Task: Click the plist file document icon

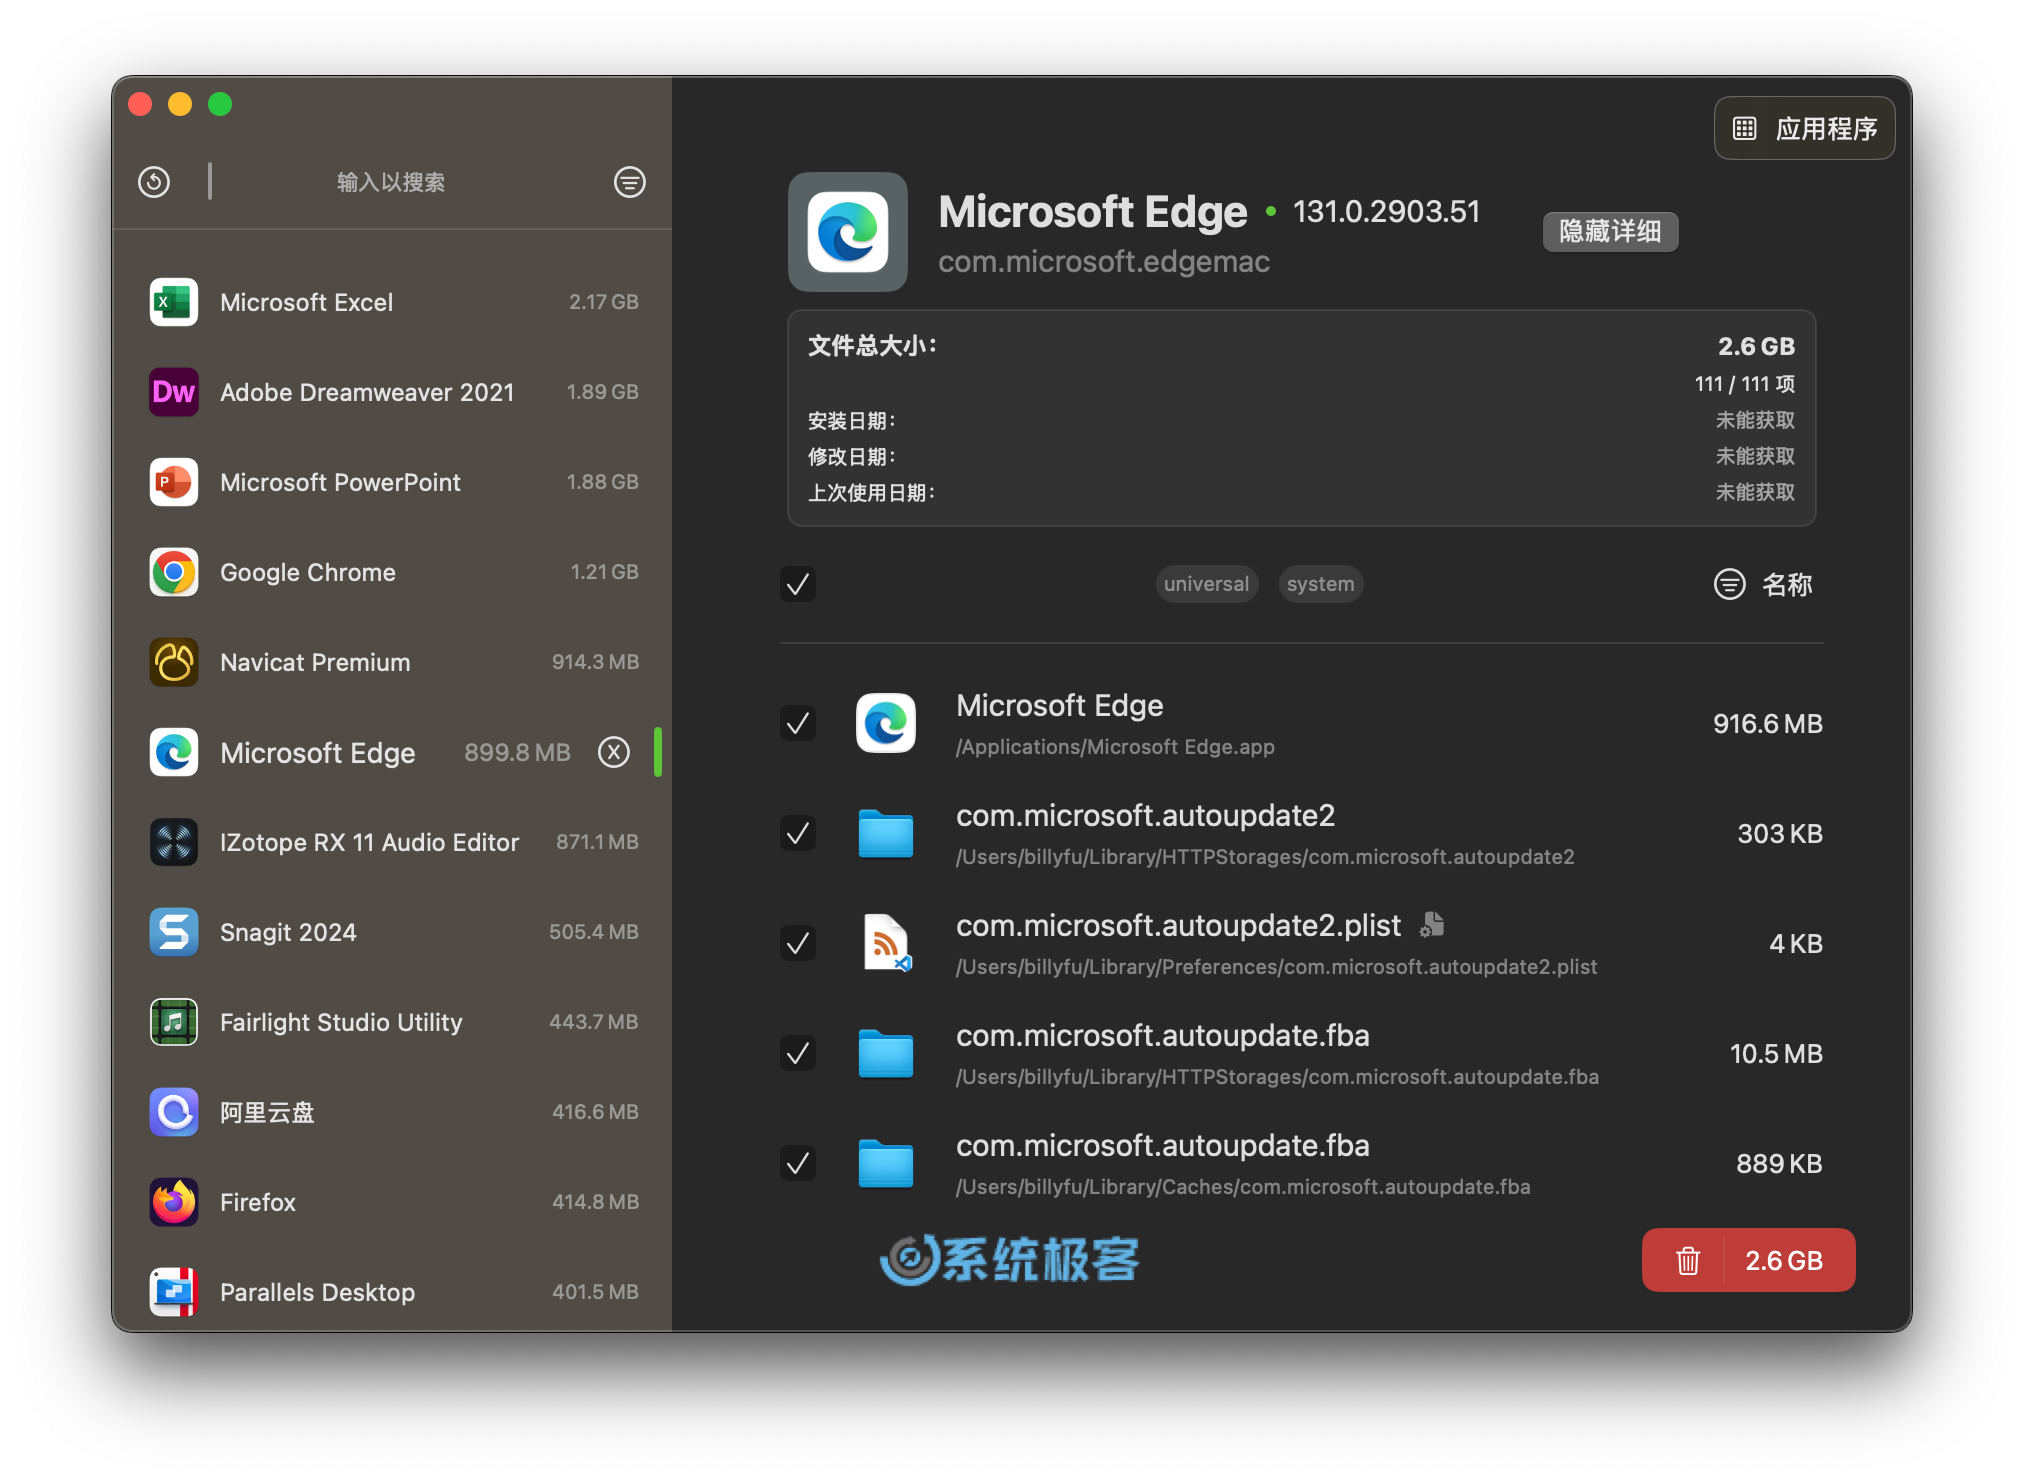Action: [887, 943]
